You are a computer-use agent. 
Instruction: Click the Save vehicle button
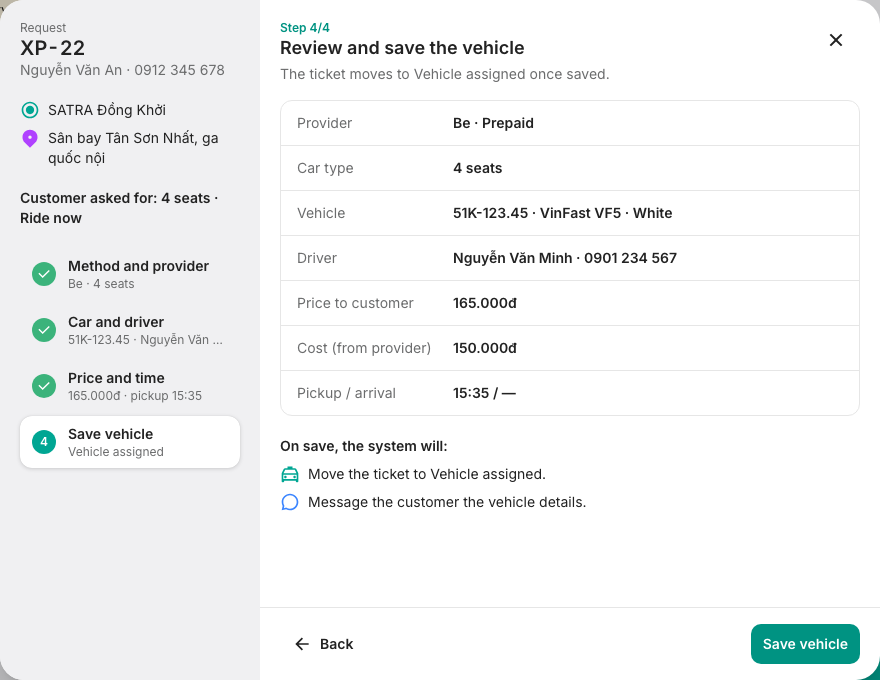805,644
